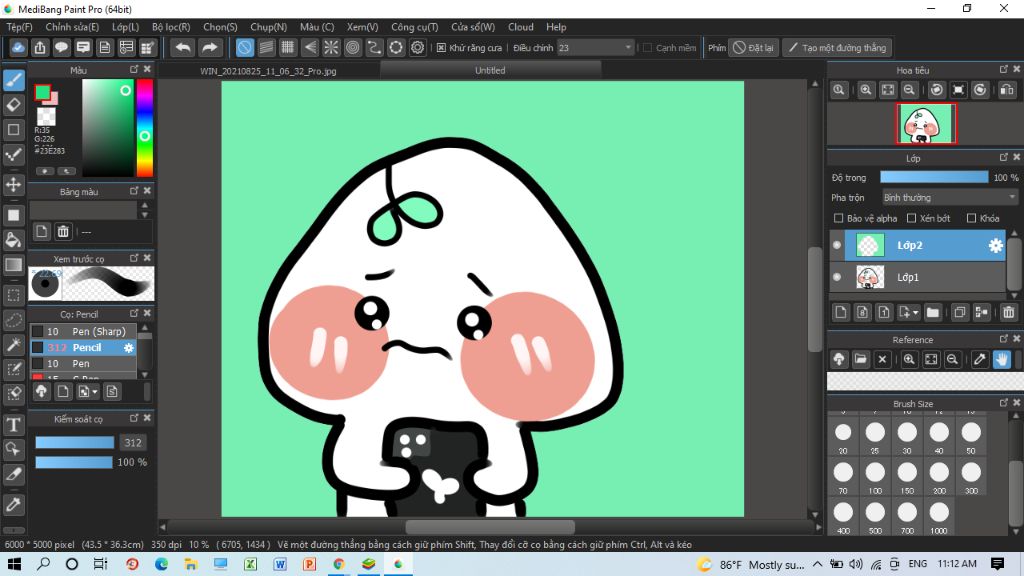Choose the Move tool
The image size is (1024, 576).
(14, 184)
